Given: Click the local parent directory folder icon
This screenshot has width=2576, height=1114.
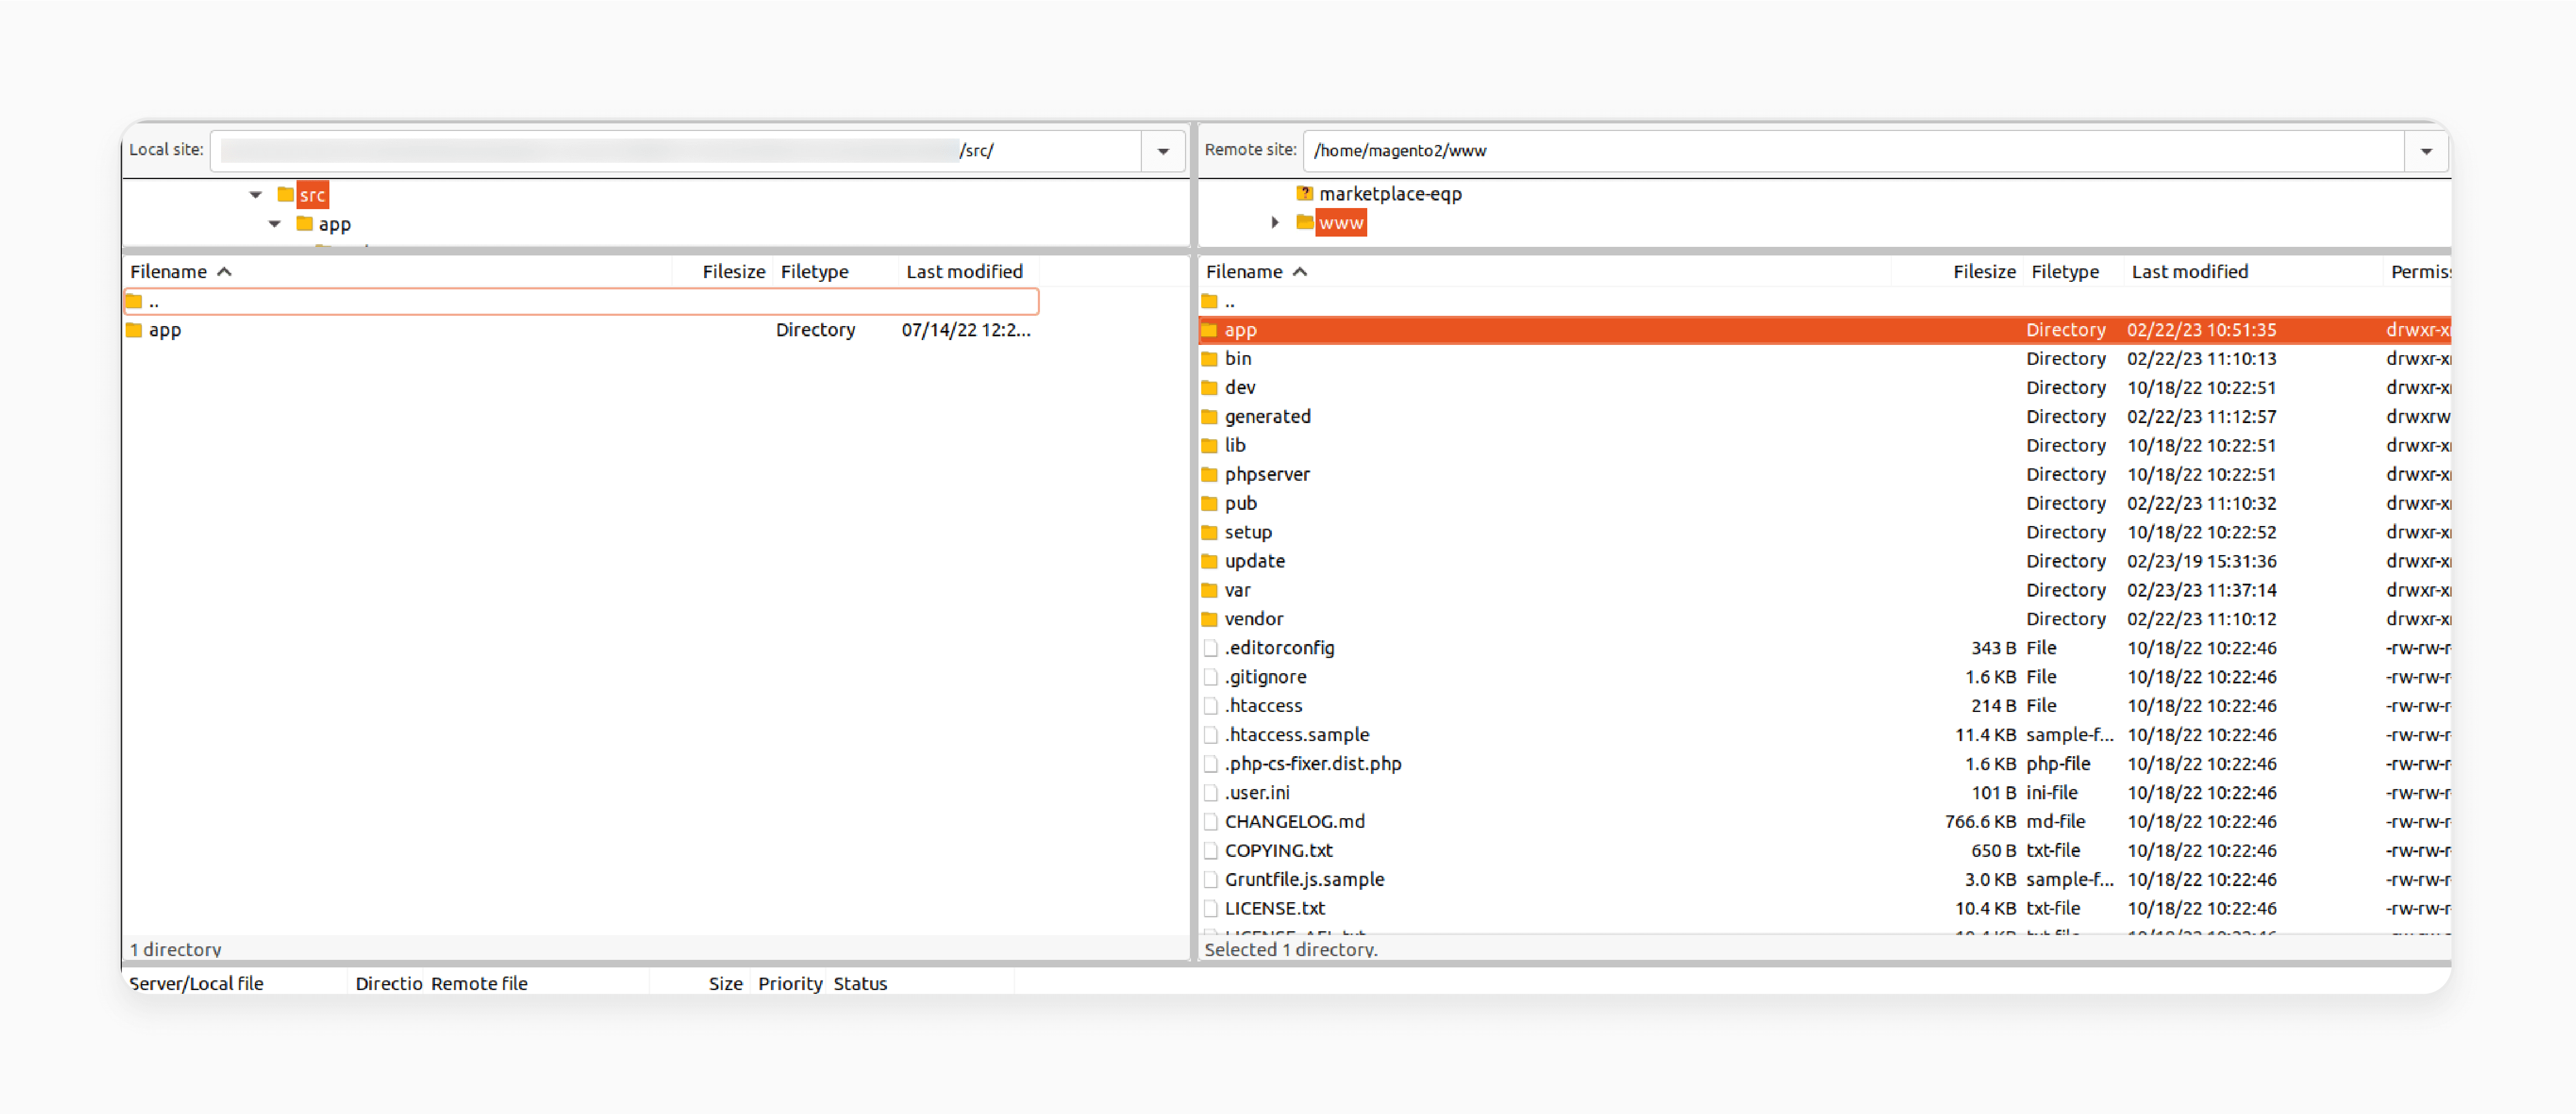Looking at the screenshot, I should click(134, 301).
